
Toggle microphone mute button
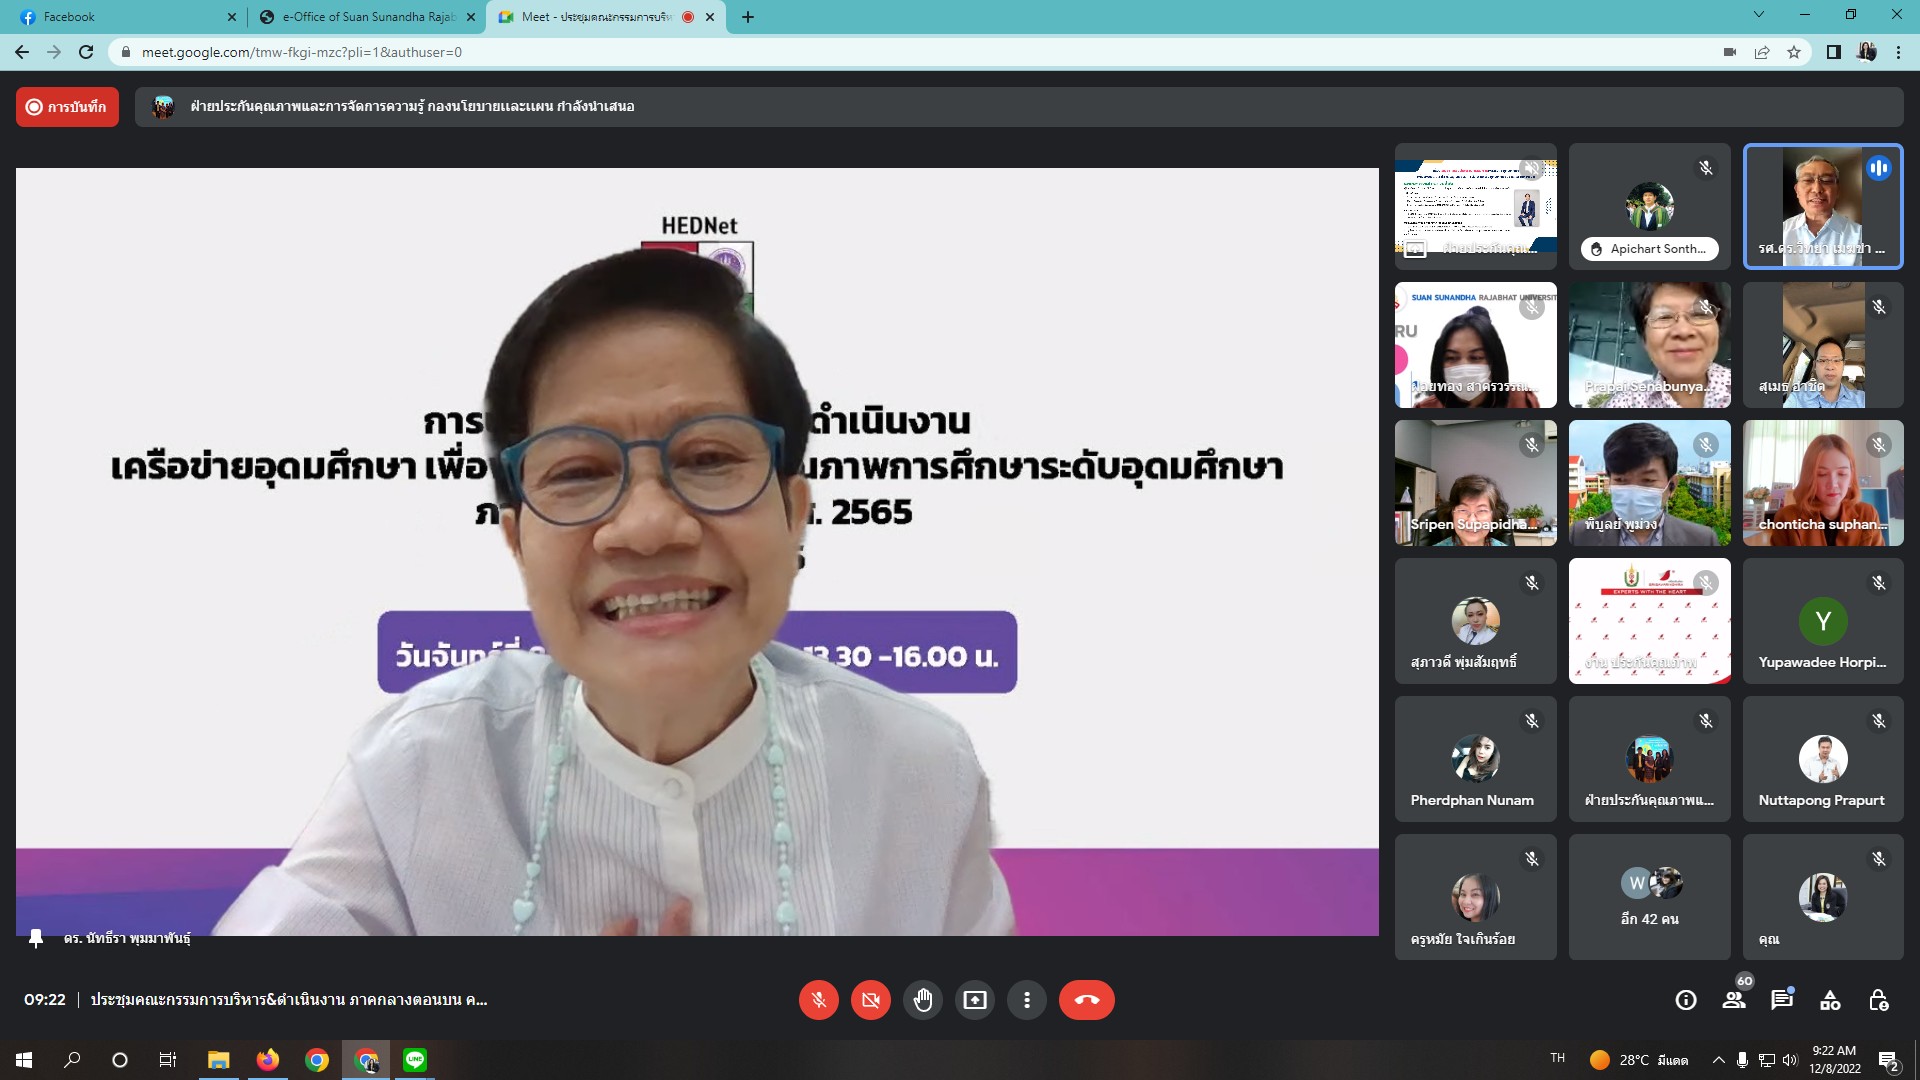coord(818,1000)
